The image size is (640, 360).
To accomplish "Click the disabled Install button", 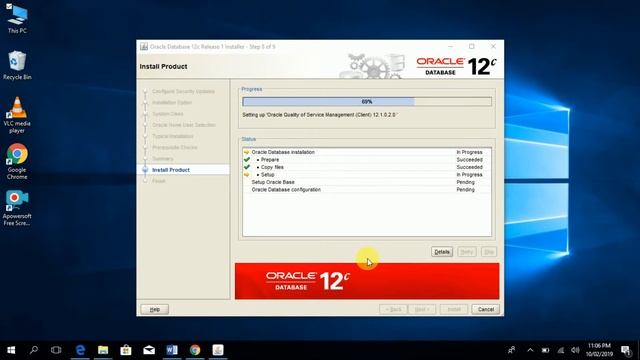I will pyautogui.click(x=454, y=309).
